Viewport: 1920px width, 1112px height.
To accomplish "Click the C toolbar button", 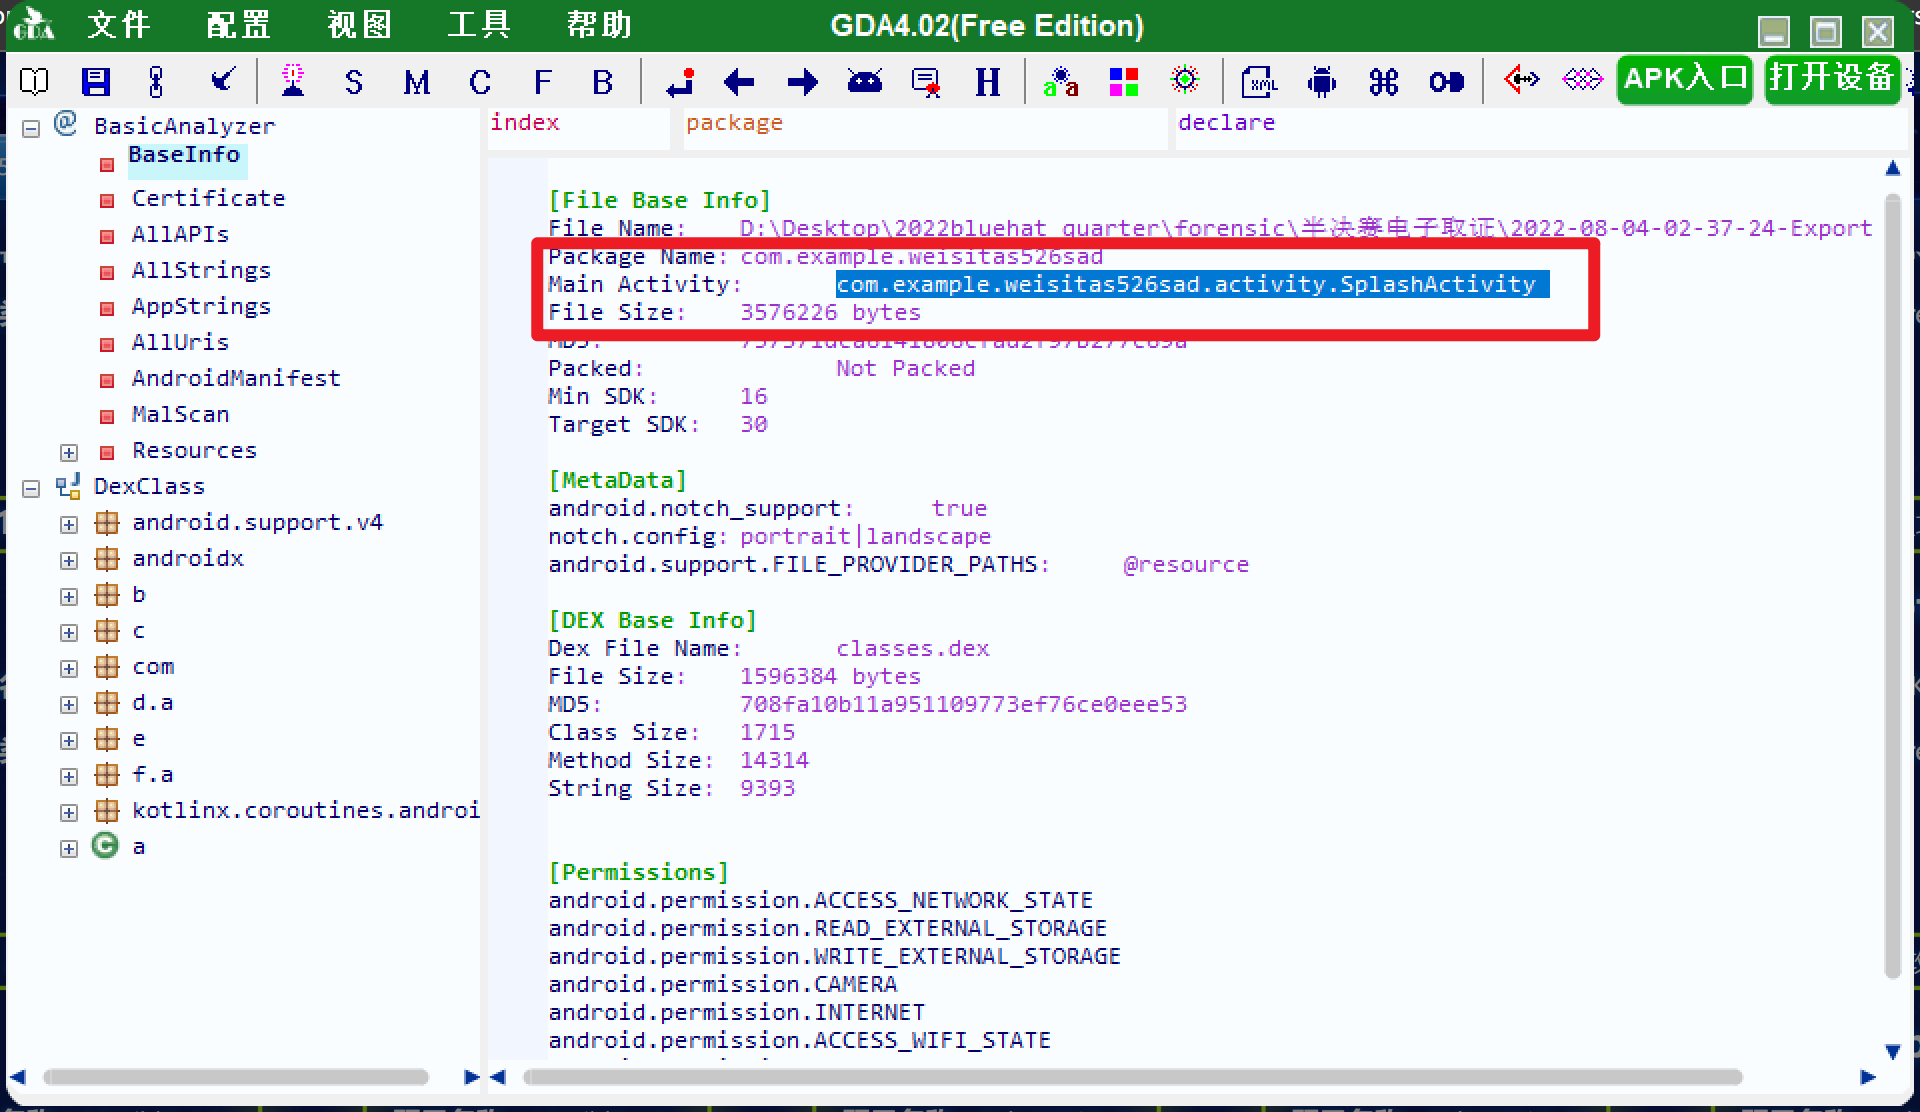I will (x=480, y=82).
